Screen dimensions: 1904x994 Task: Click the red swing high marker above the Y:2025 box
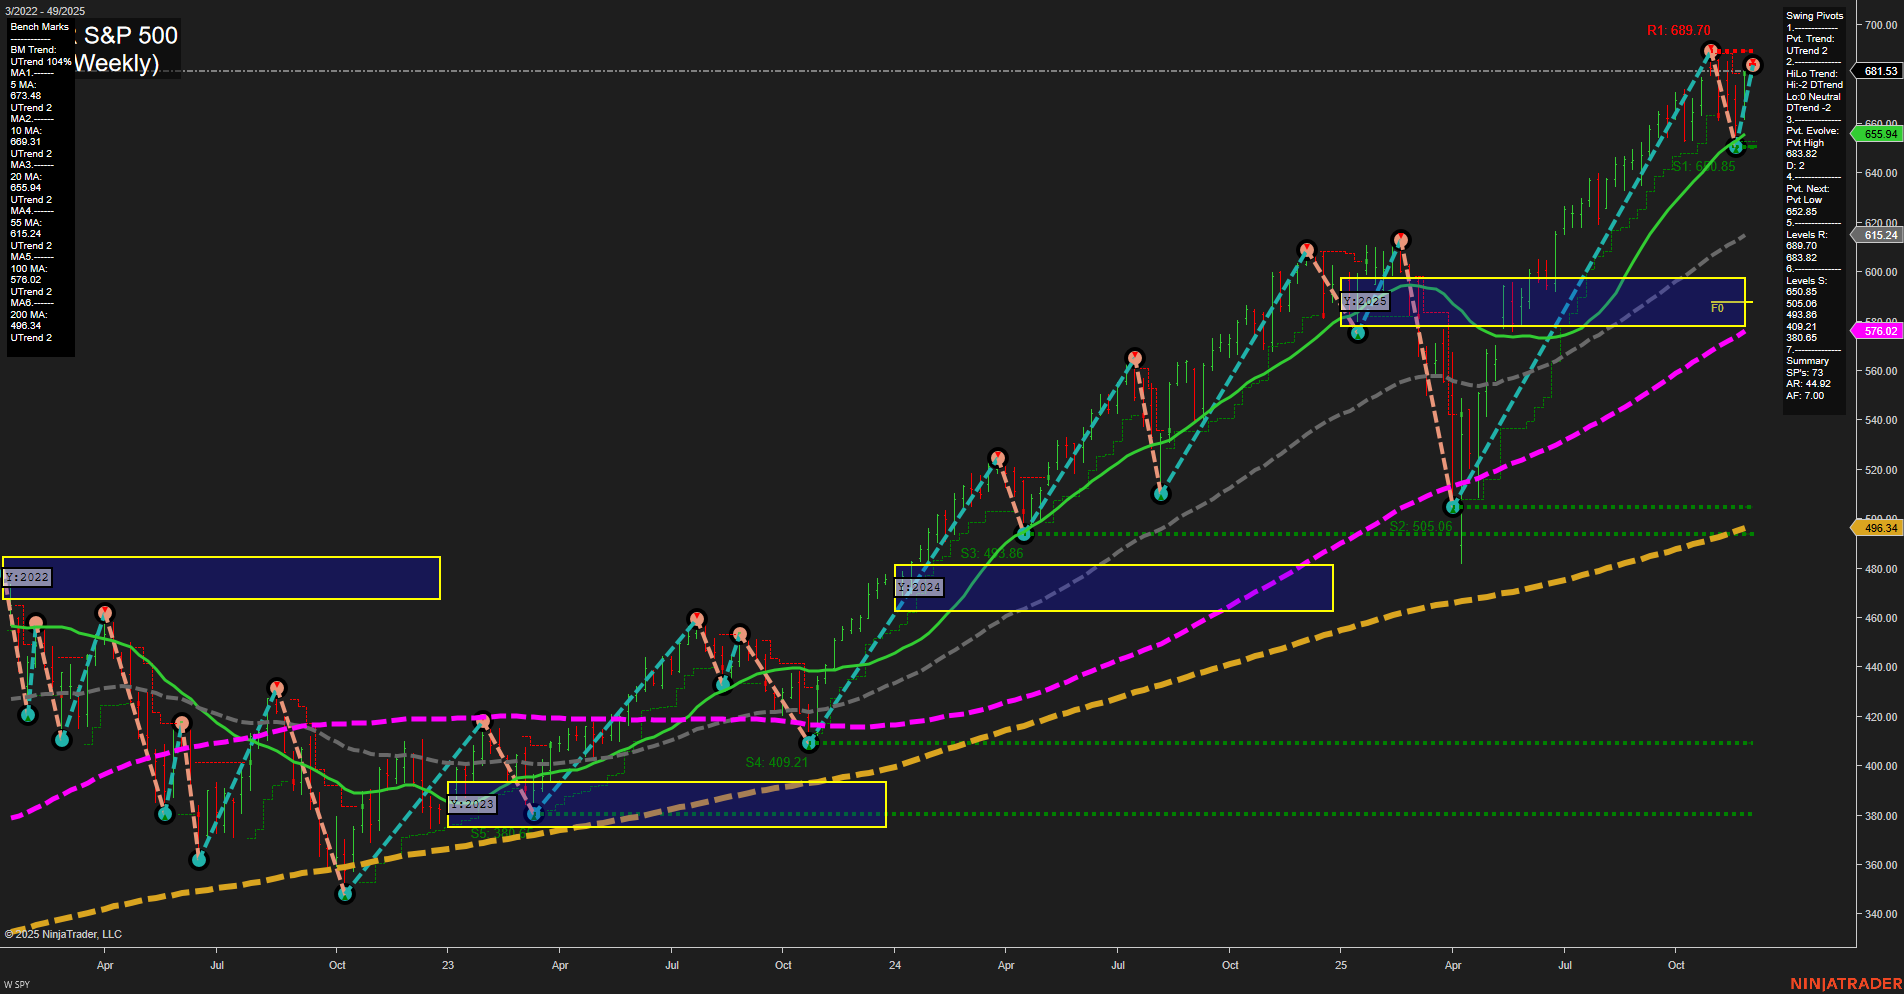point(1402,240)
